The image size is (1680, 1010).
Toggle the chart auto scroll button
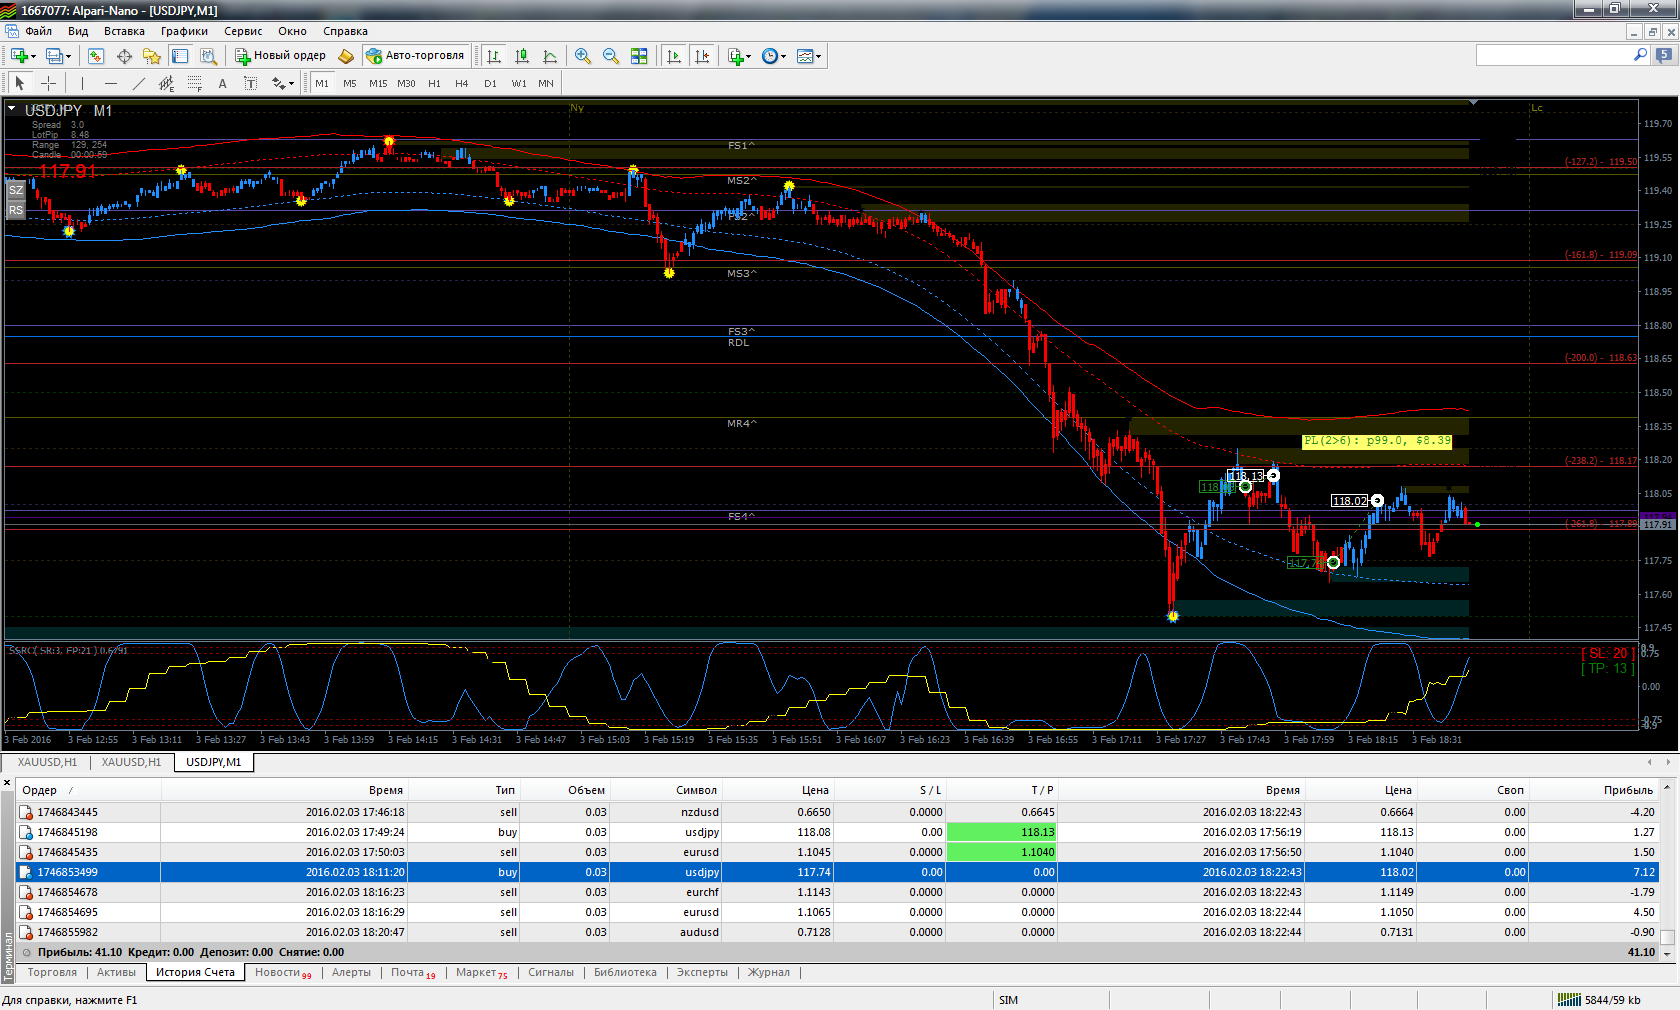674,56
